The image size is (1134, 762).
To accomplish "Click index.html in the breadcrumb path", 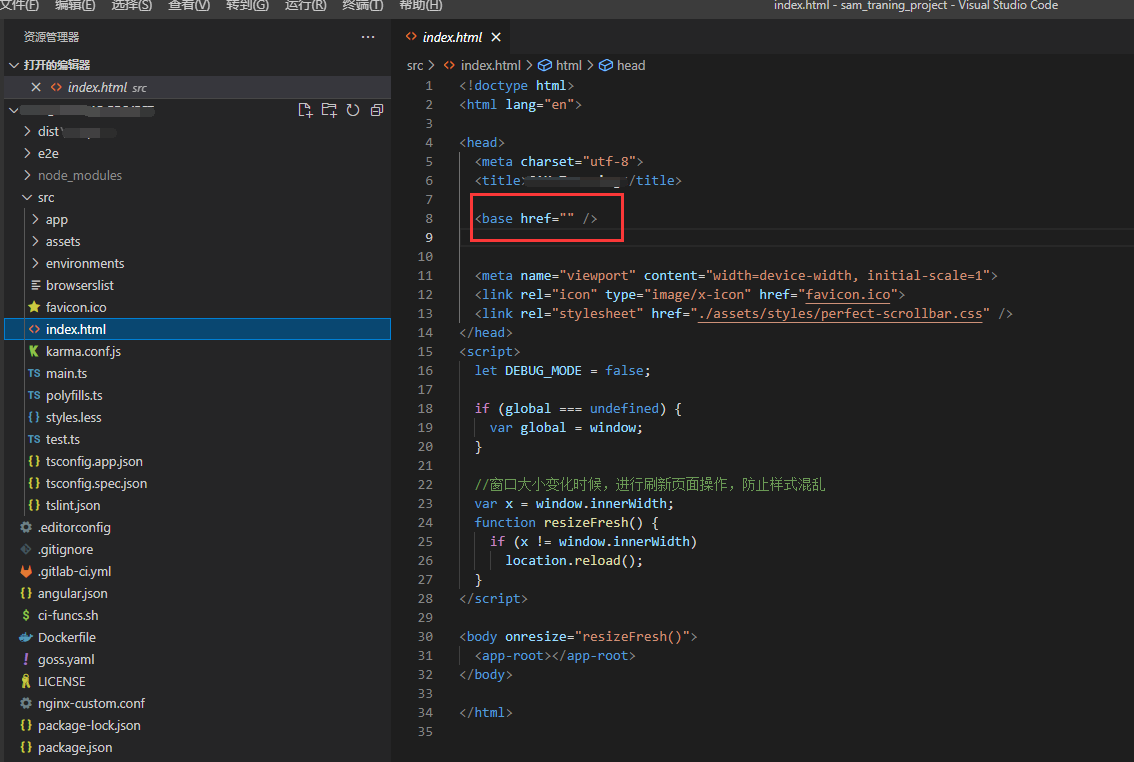I will click(490, 65).
